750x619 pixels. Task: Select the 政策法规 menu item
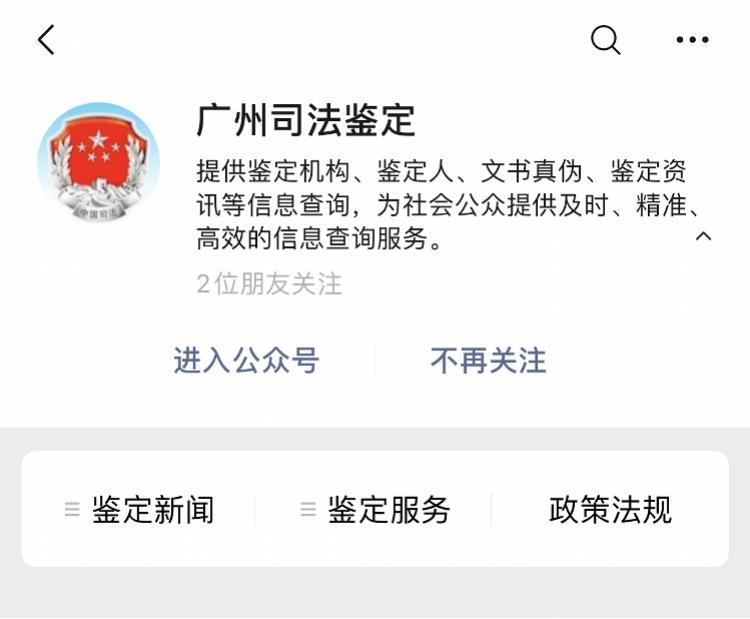pos(610,509)
